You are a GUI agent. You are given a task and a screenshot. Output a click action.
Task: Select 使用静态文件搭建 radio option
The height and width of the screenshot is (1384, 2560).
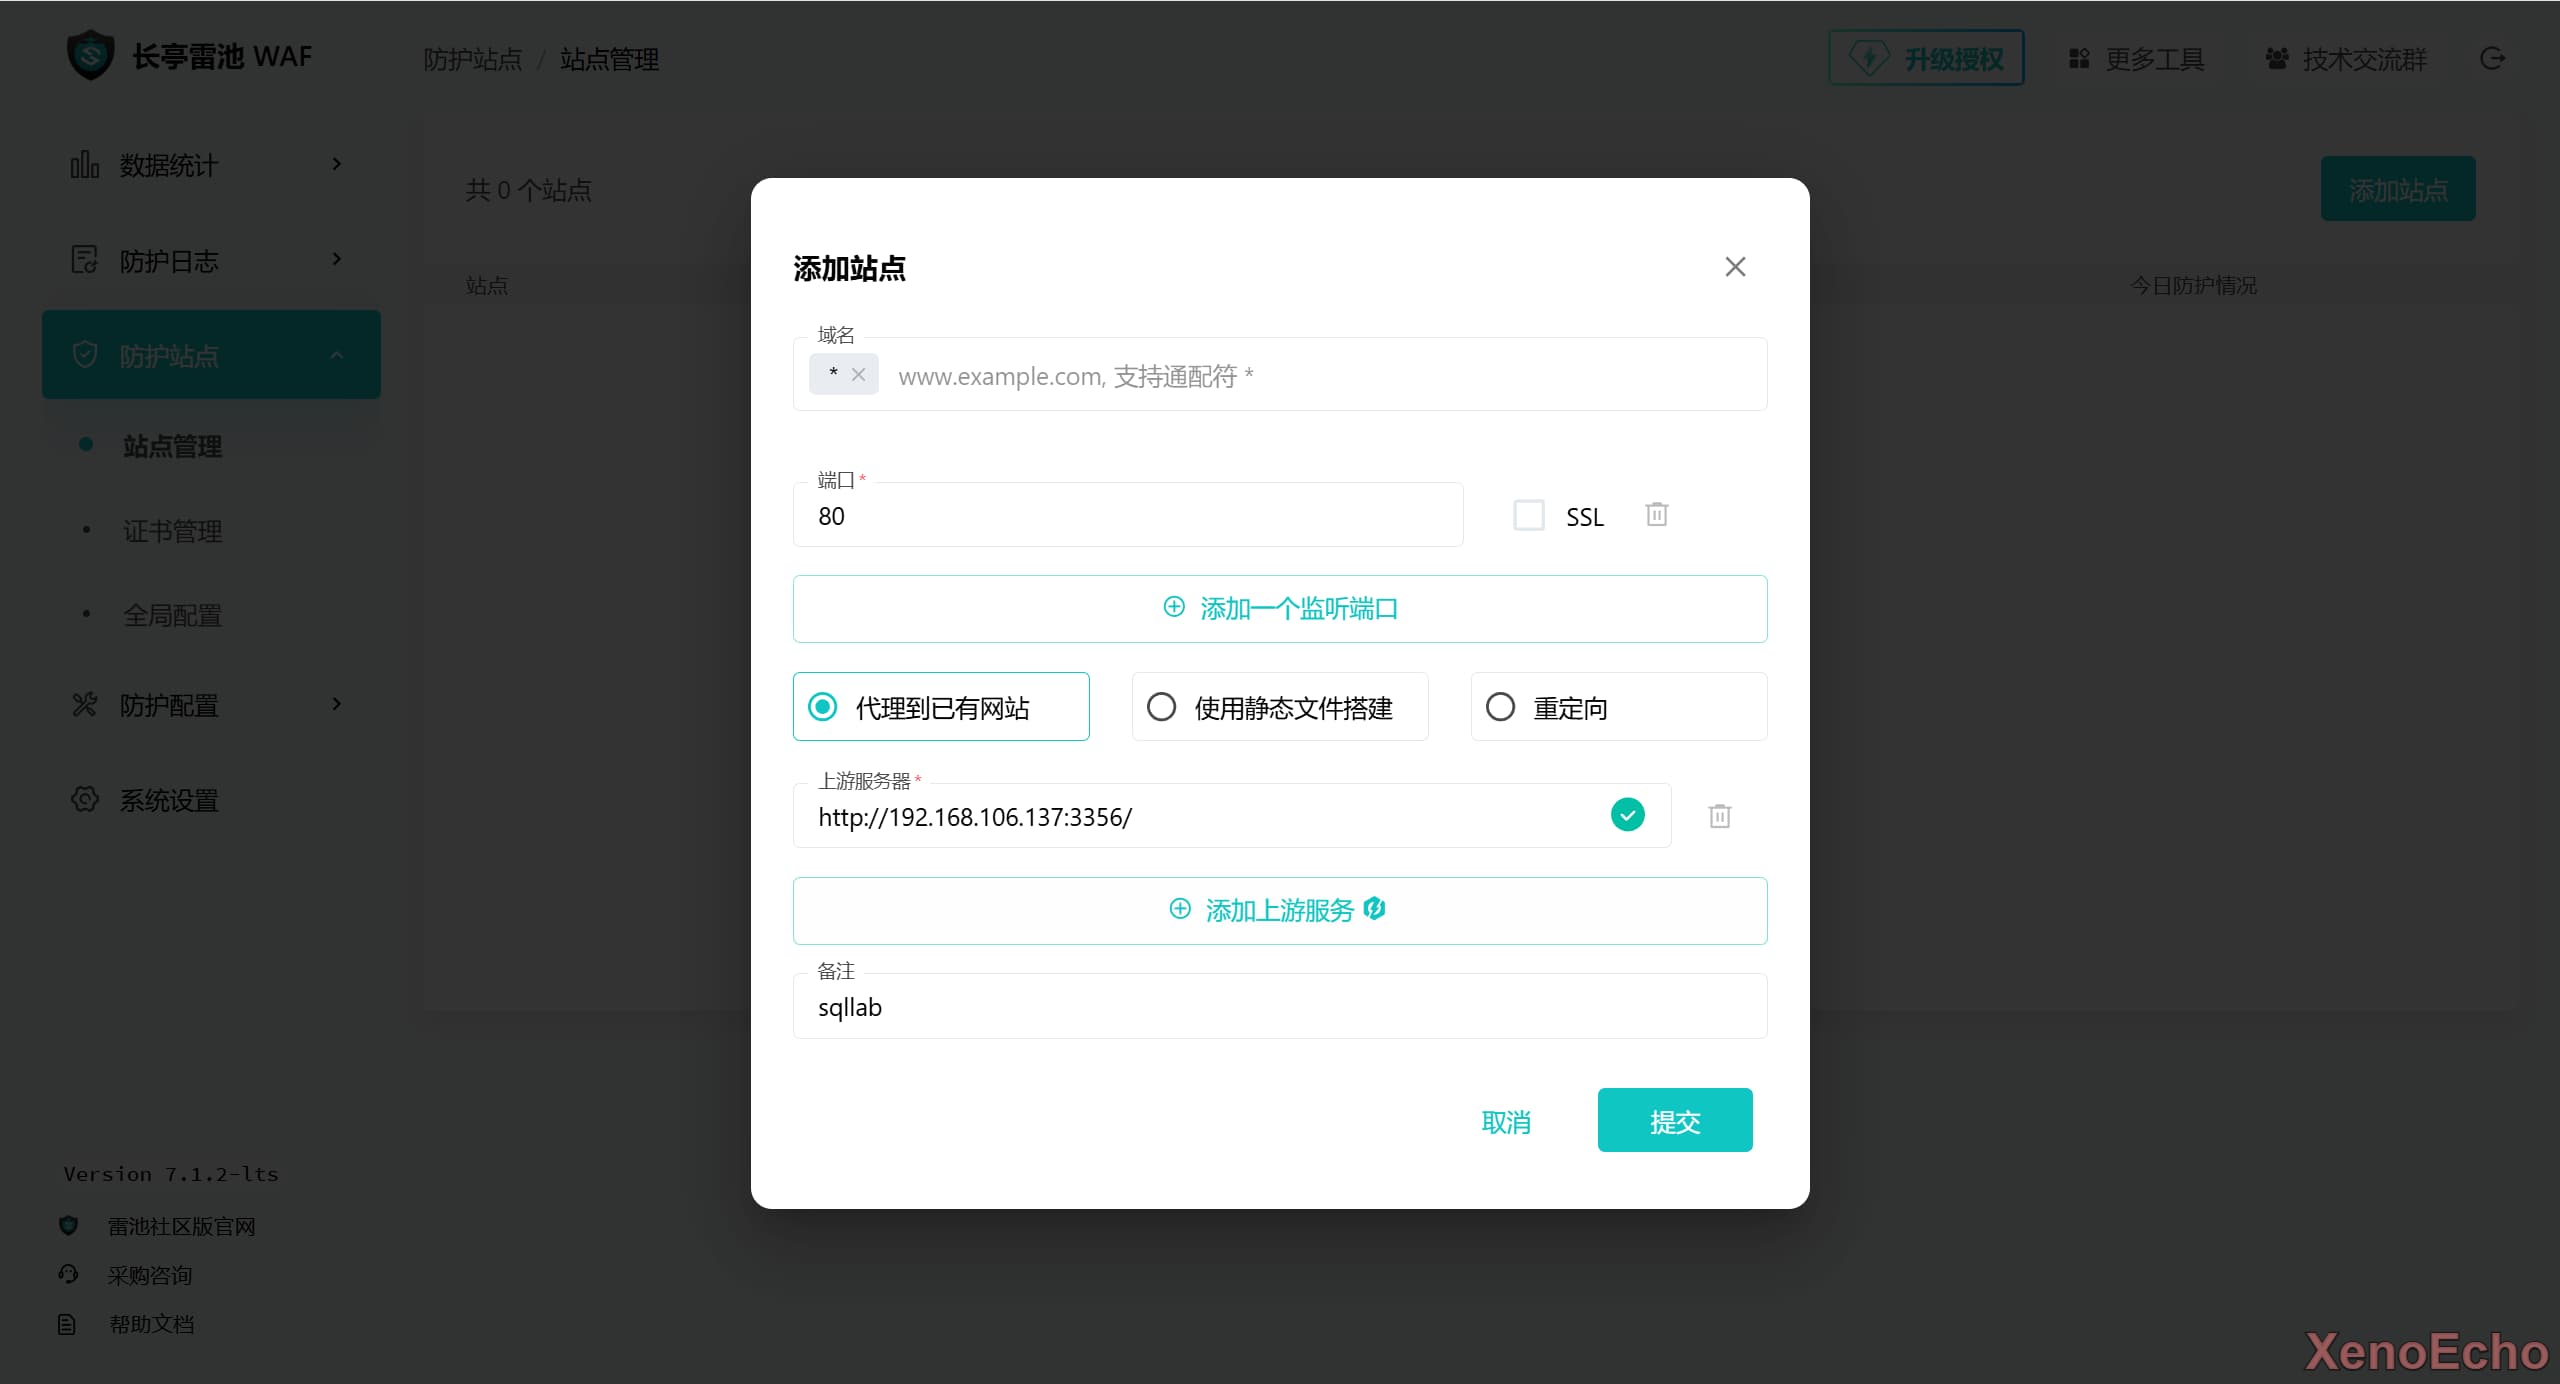coord(1161,707)
